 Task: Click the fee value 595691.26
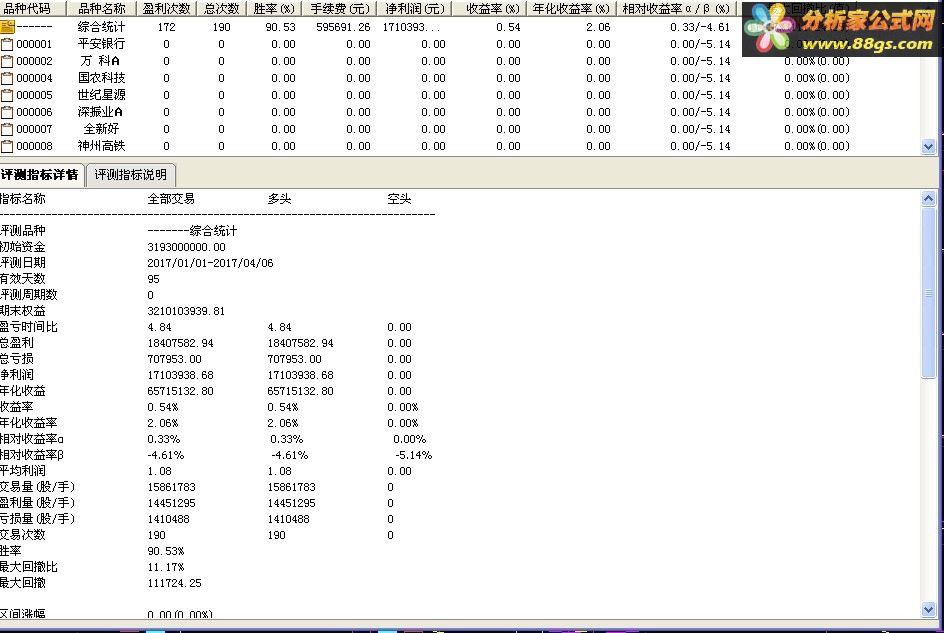343,28
